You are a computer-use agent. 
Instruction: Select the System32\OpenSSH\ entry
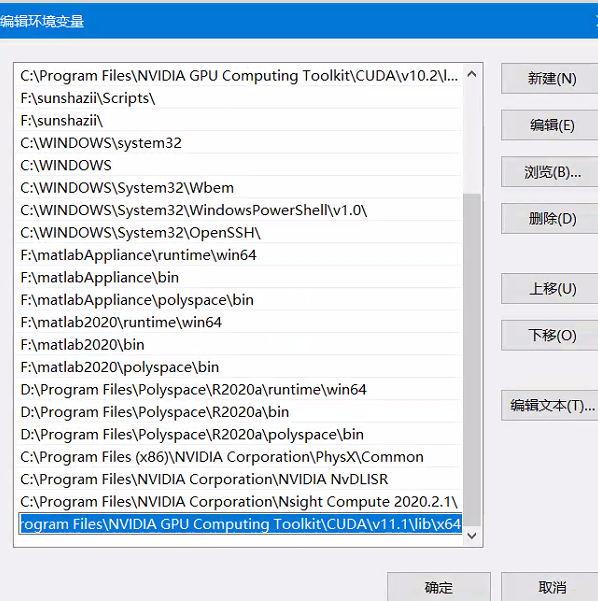click(x=238, y=233)
